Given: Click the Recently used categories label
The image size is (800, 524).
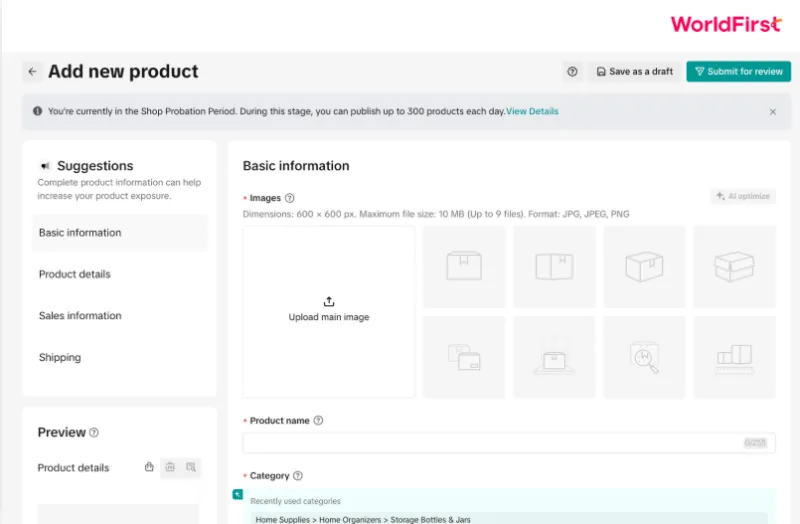Looking at the screenshot, I should click(295, 501).
